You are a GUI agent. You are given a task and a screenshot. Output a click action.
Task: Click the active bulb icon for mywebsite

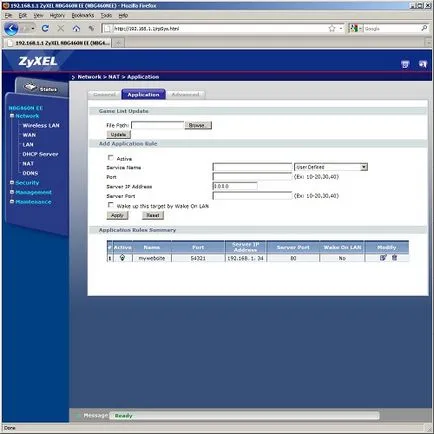tap(122, 258)
